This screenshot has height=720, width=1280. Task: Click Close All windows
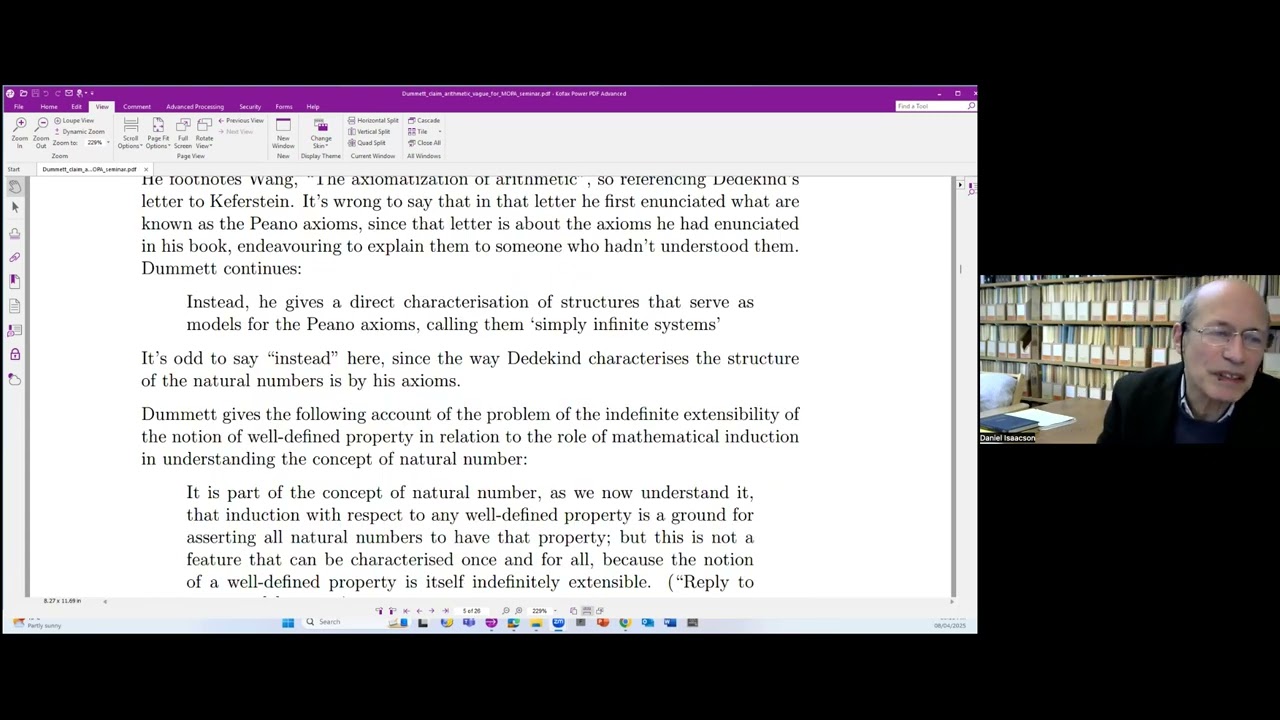424,143
